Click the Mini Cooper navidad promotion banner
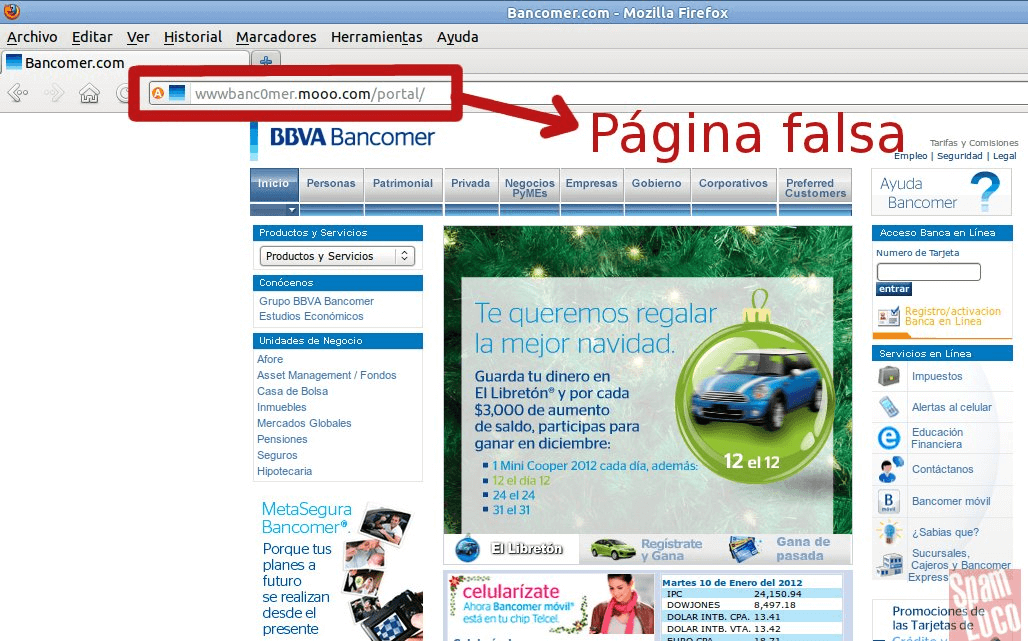 point(648,380)
